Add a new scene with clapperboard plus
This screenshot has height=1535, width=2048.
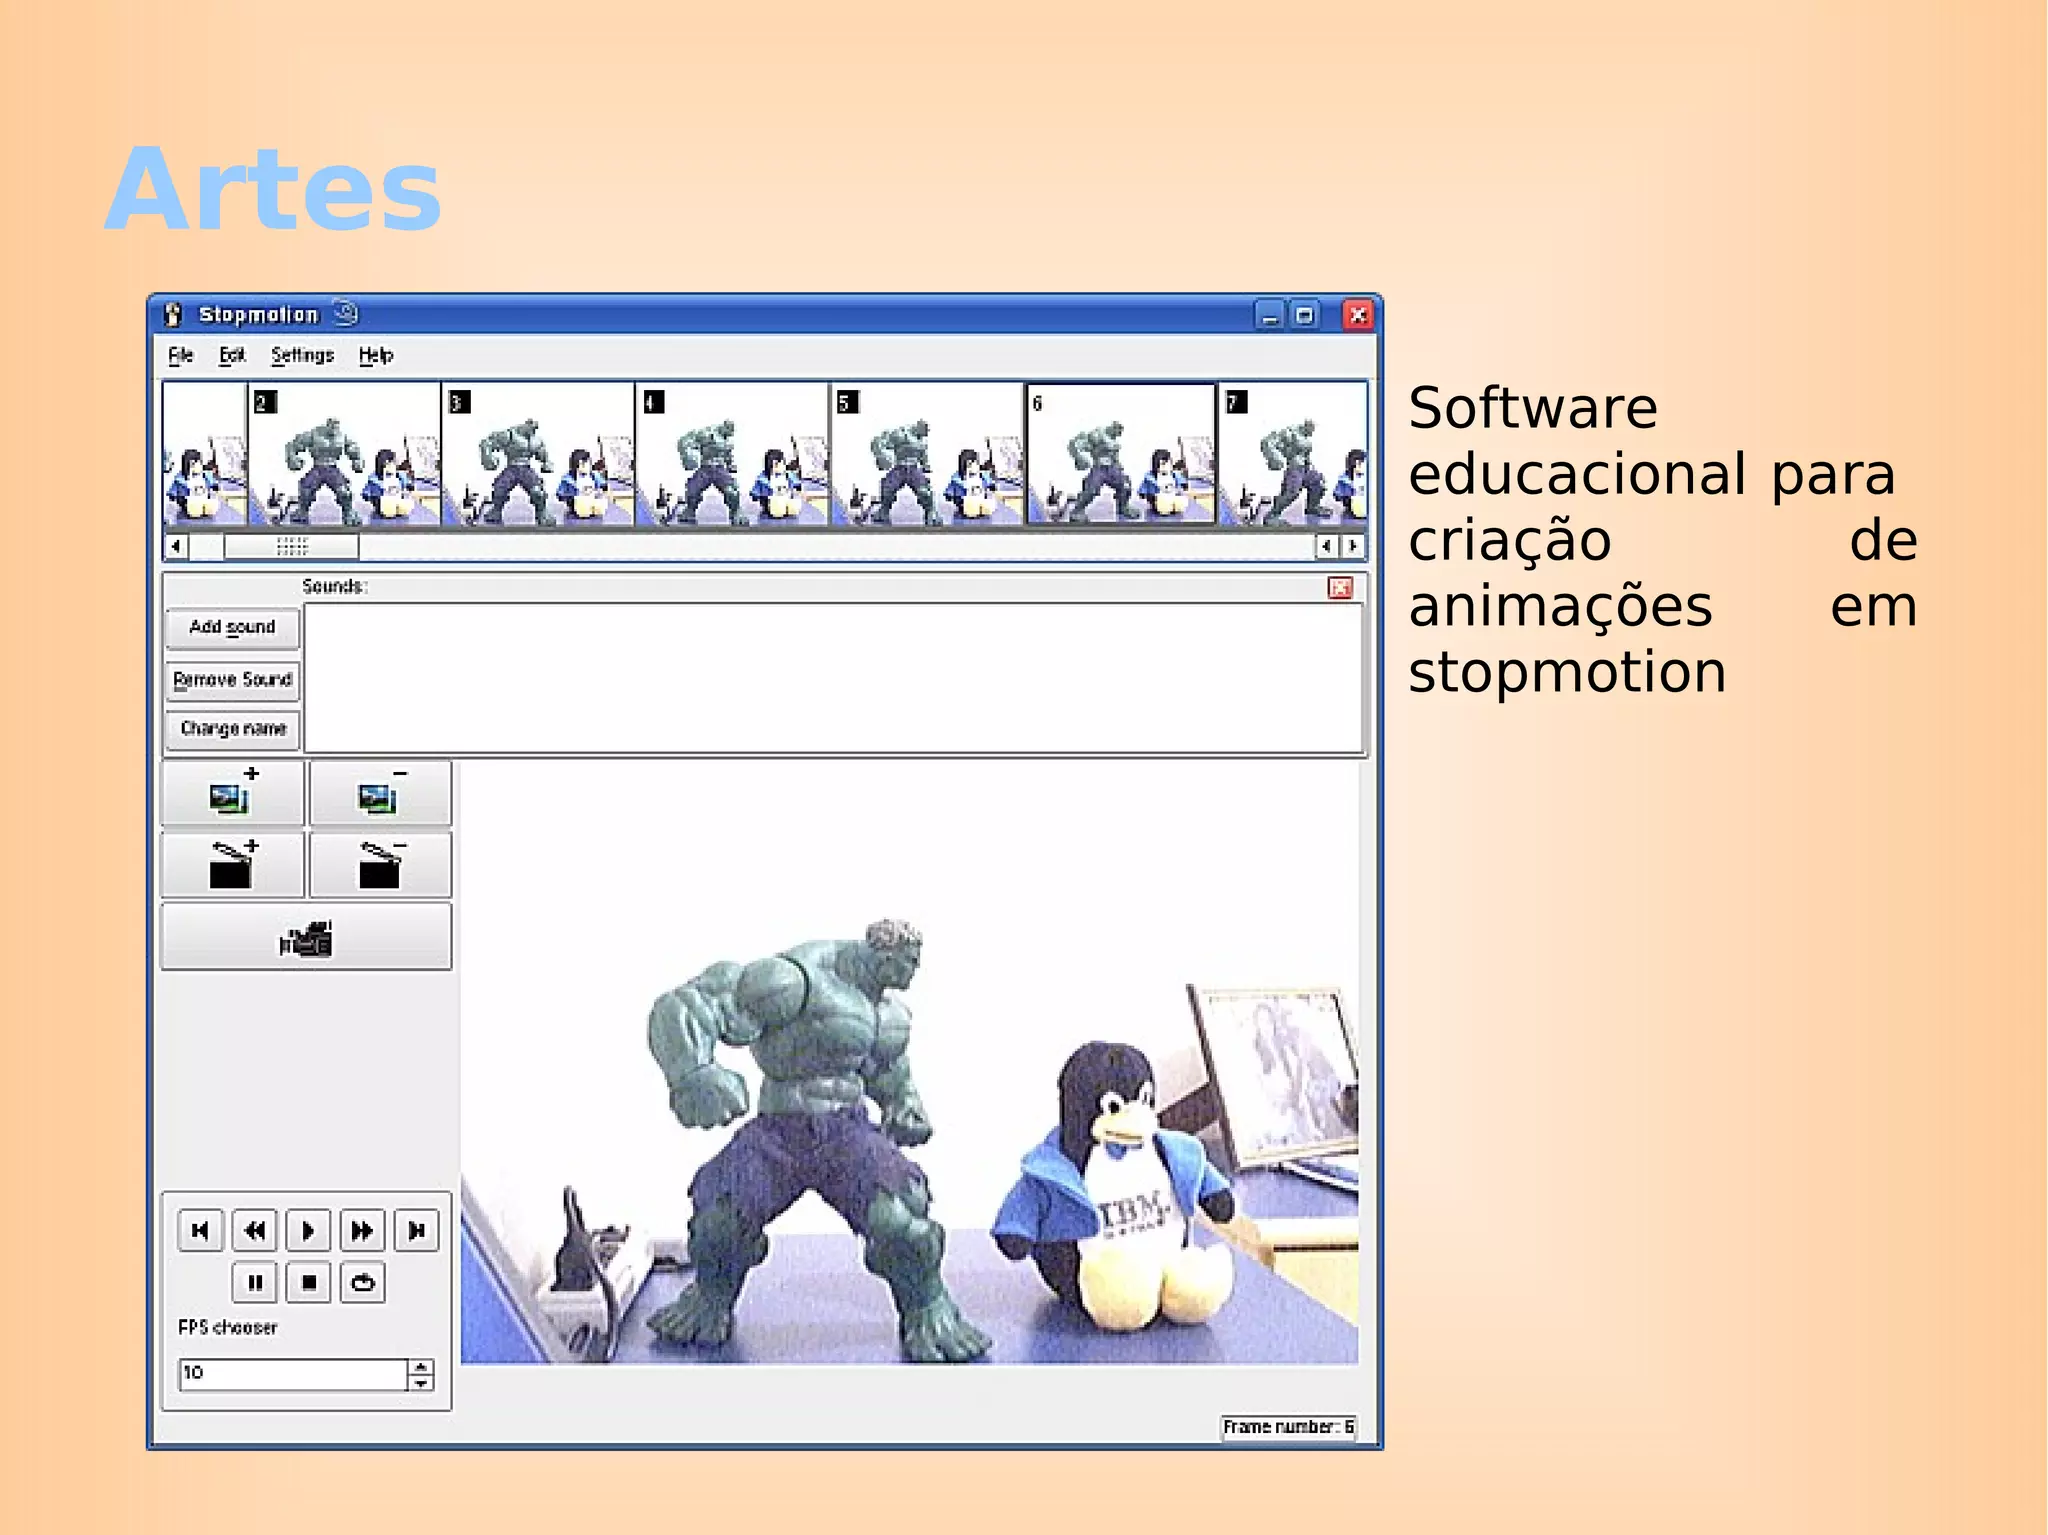coord(232,865)
